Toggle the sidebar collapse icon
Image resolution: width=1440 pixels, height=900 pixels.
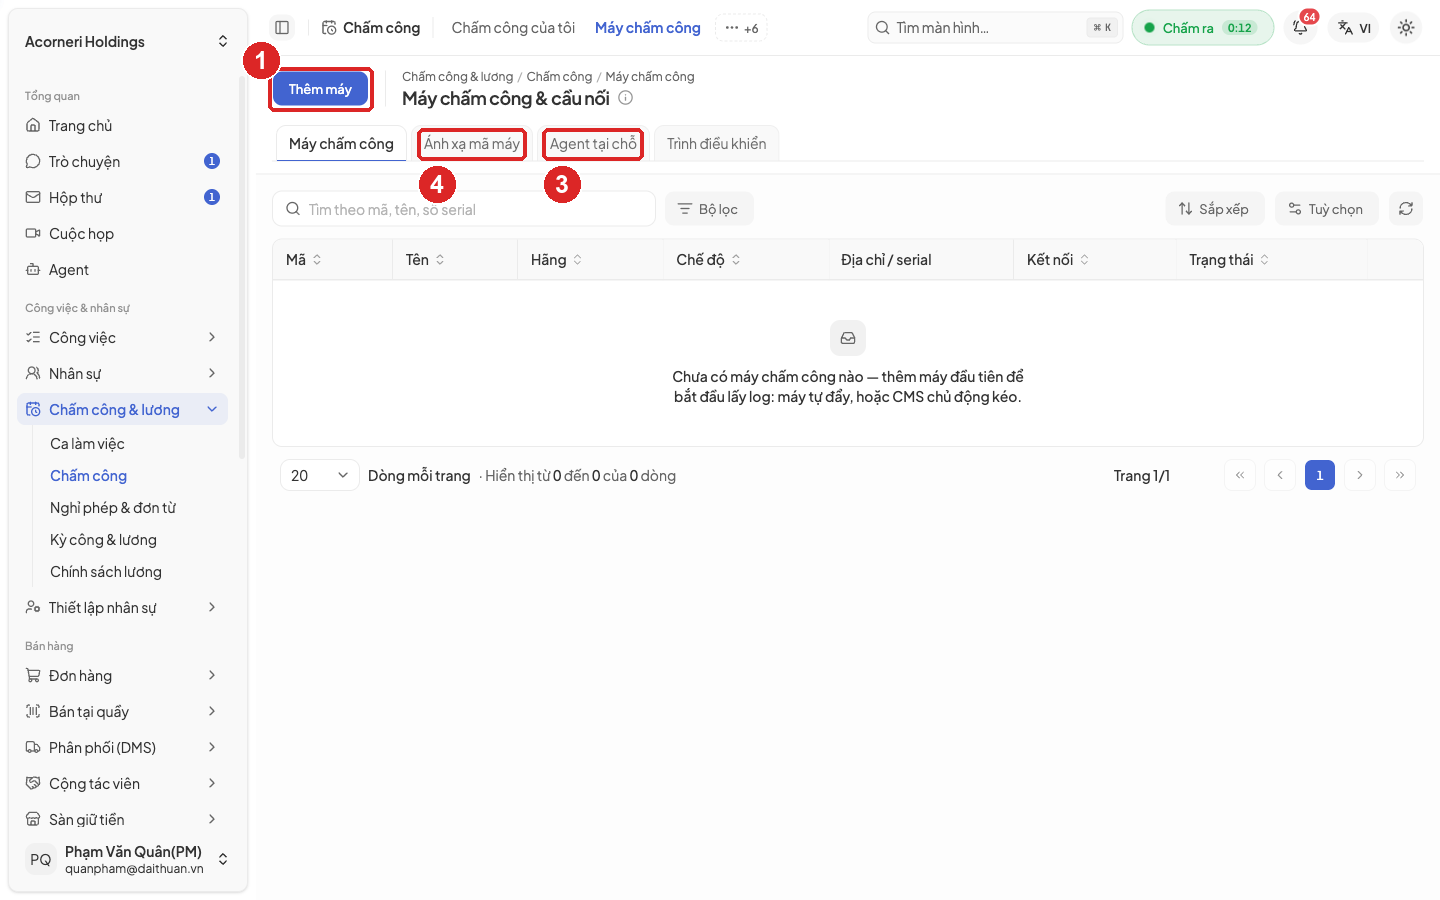click(282, 28)
